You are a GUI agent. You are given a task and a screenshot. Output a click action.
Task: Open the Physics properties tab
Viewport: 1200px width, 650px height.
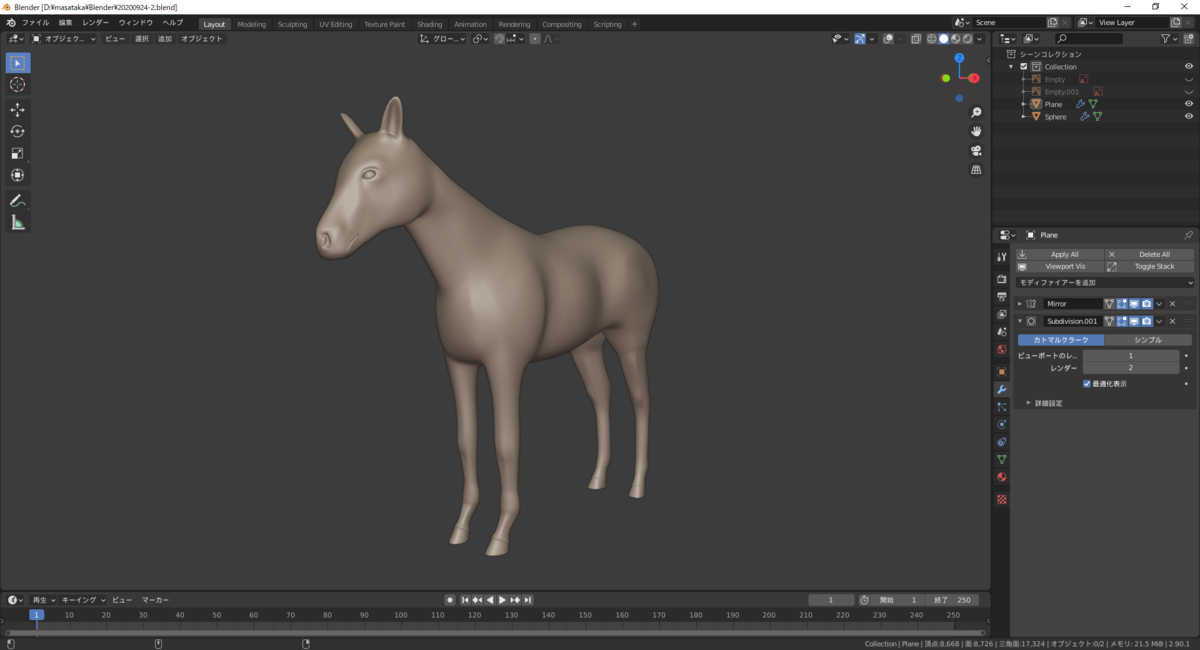tap(1002, 424)
